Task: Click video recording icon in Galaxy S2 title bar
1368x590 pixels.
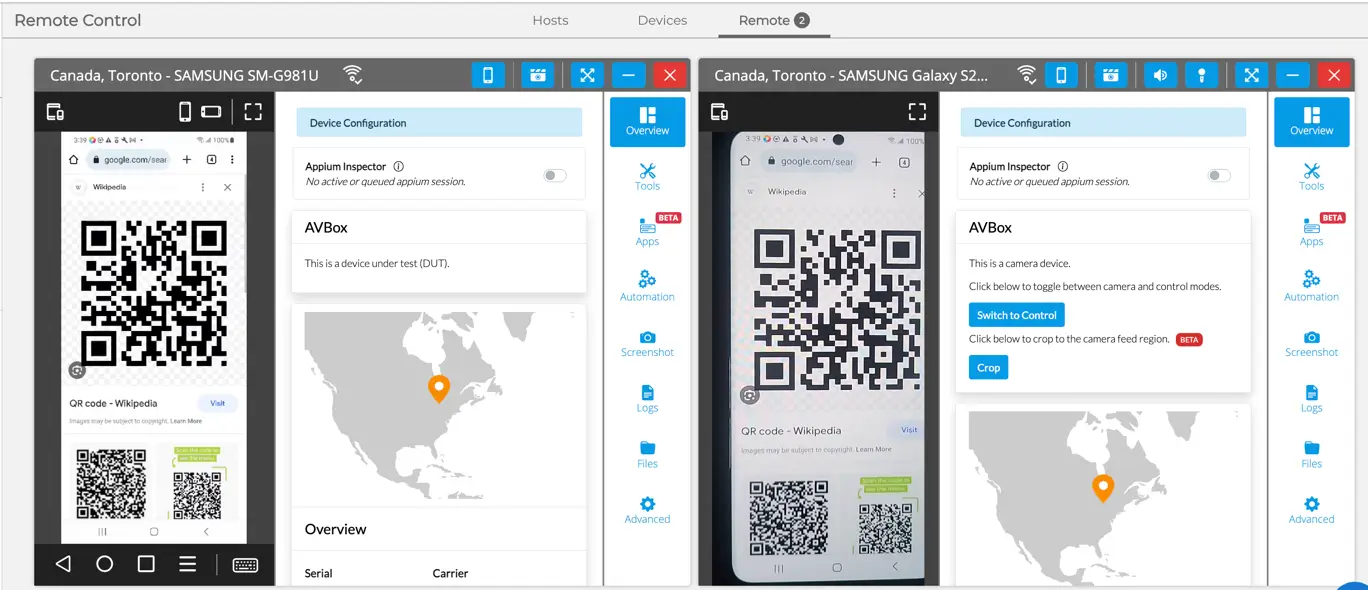Action: tap(1111, 75)
